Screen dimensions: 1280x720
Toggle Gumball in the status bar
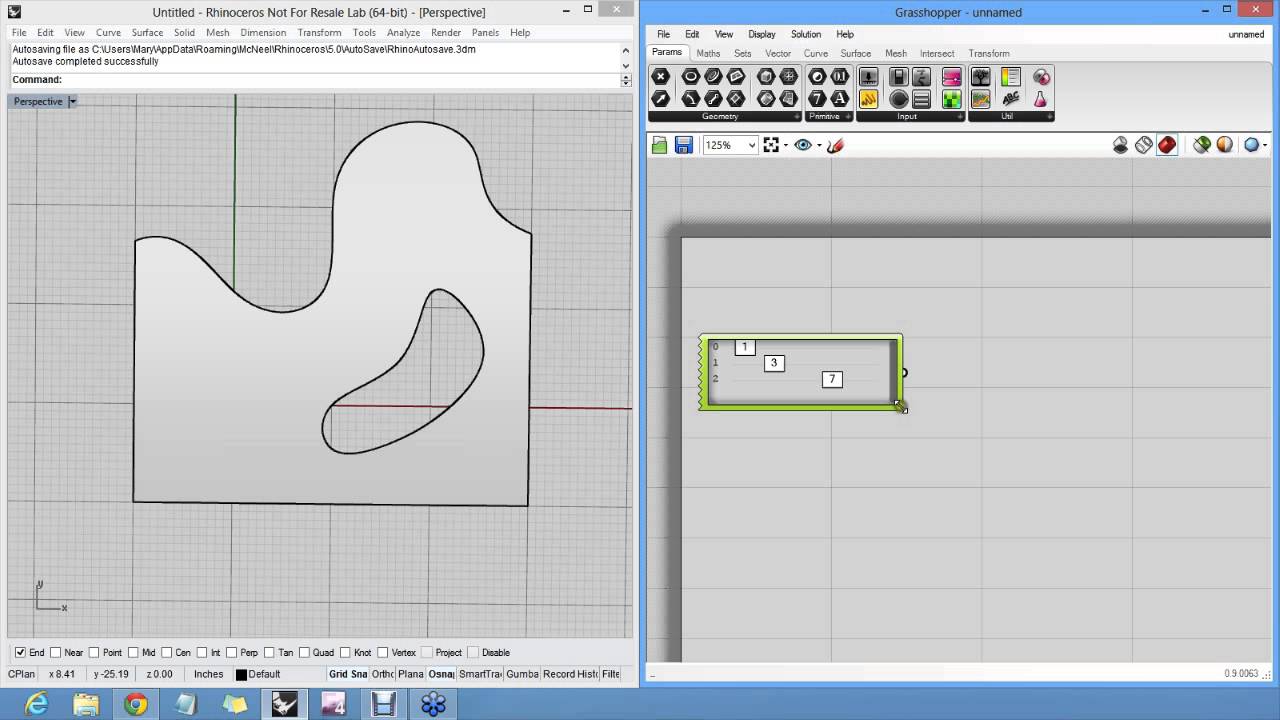point(522,674)
